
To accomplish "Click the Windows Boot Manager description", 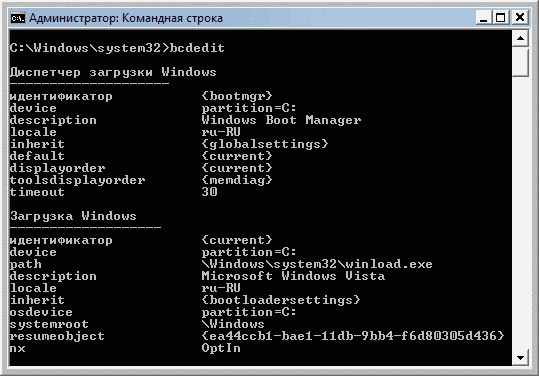I will tap(281, 120).
